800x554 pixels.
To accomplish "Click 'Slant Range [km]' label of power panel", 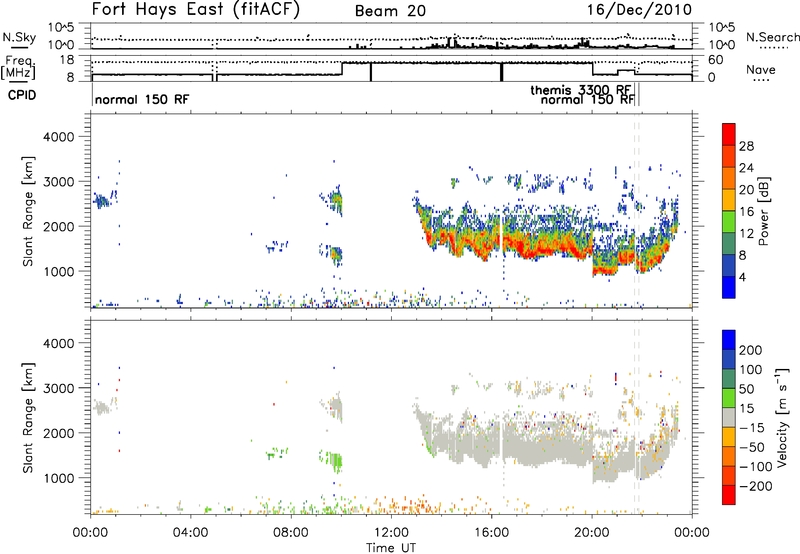I will (x=28, y=211).
